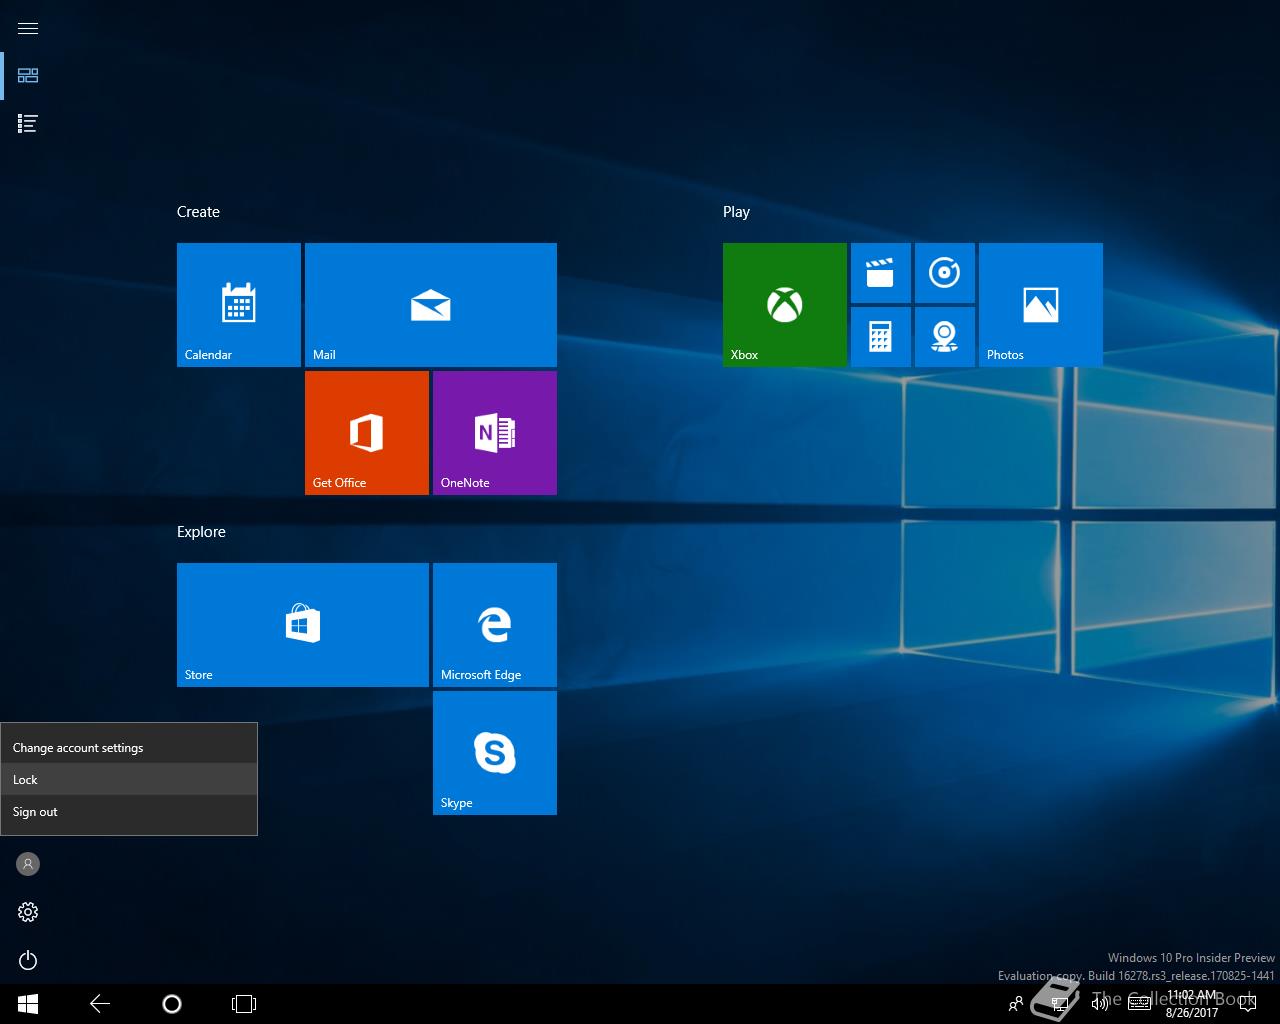Click the volume speaker tray icon
Image resolution: width=1280 pixels, height=1024 pixels.
click(1100, 1004)
